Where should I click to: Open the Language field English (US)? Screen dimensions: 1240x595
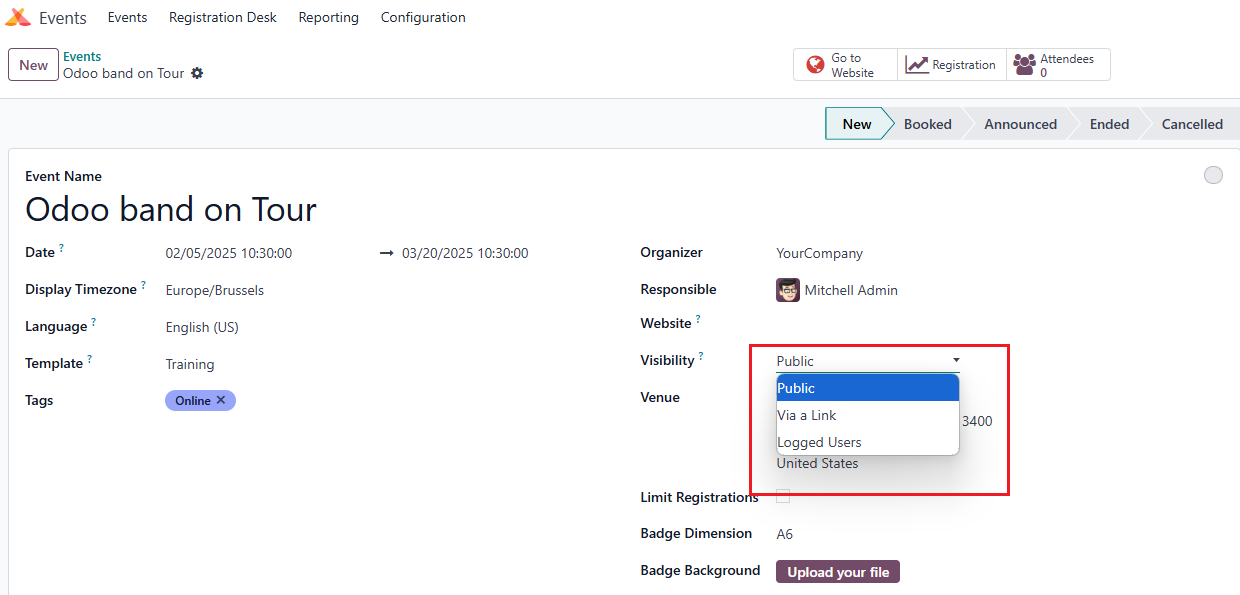tap(202, 327)
